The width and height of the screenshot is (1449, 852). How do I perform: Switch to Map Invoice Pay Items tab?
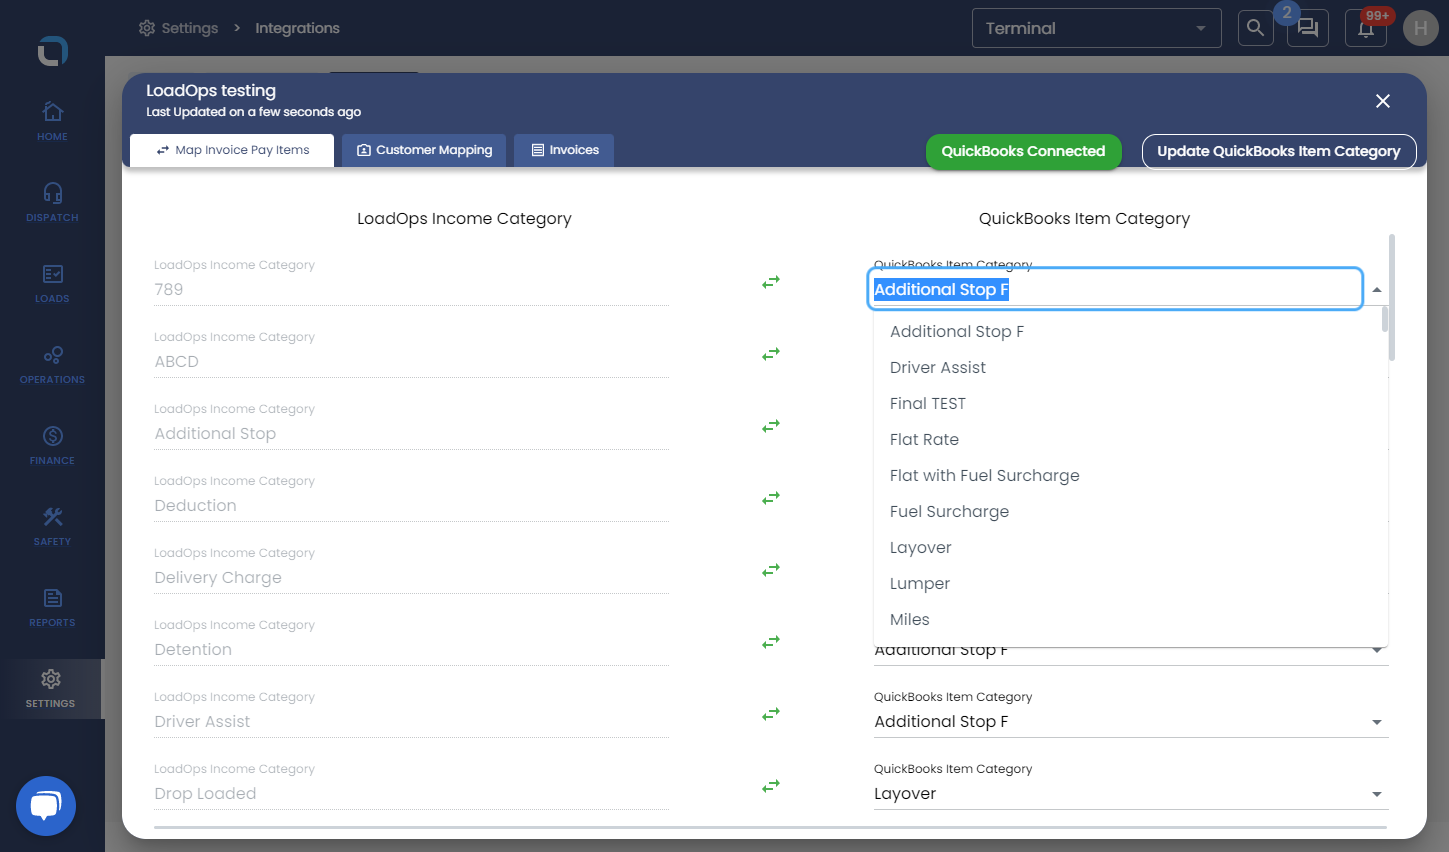(x=232, y=150)
